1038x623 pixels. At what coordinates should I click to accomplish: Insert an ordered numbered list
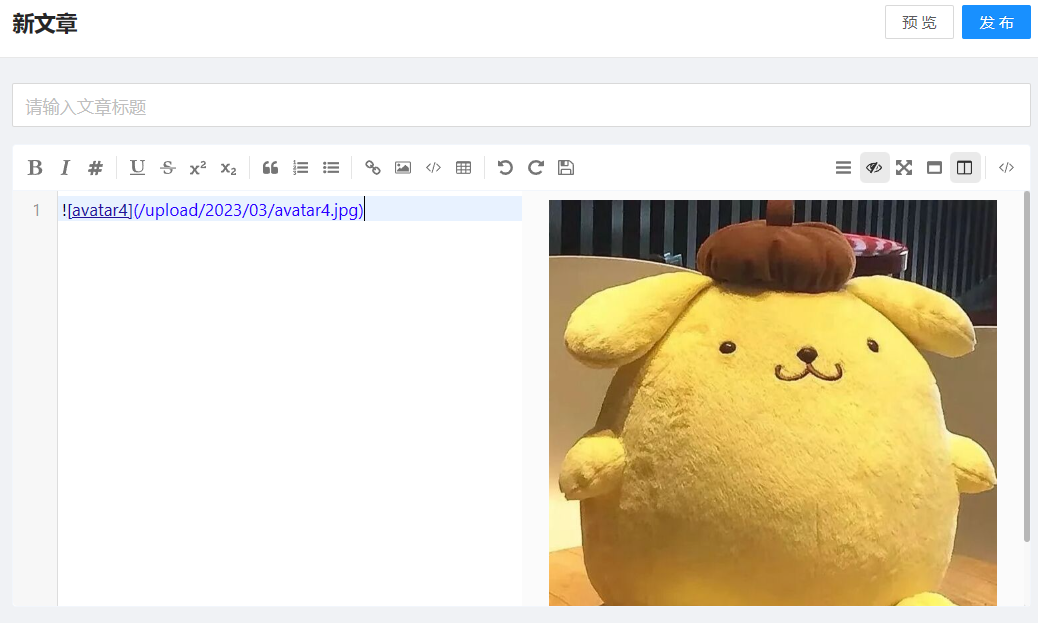point(301,168)
